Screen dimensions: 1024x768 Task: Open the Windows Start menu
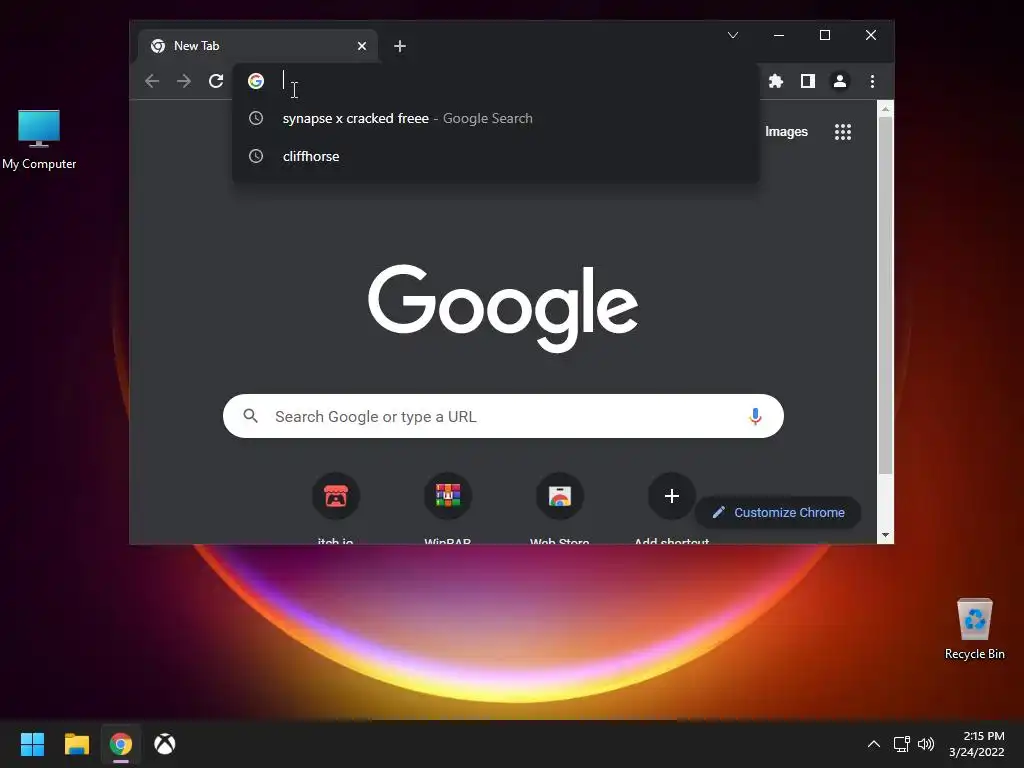32,744
